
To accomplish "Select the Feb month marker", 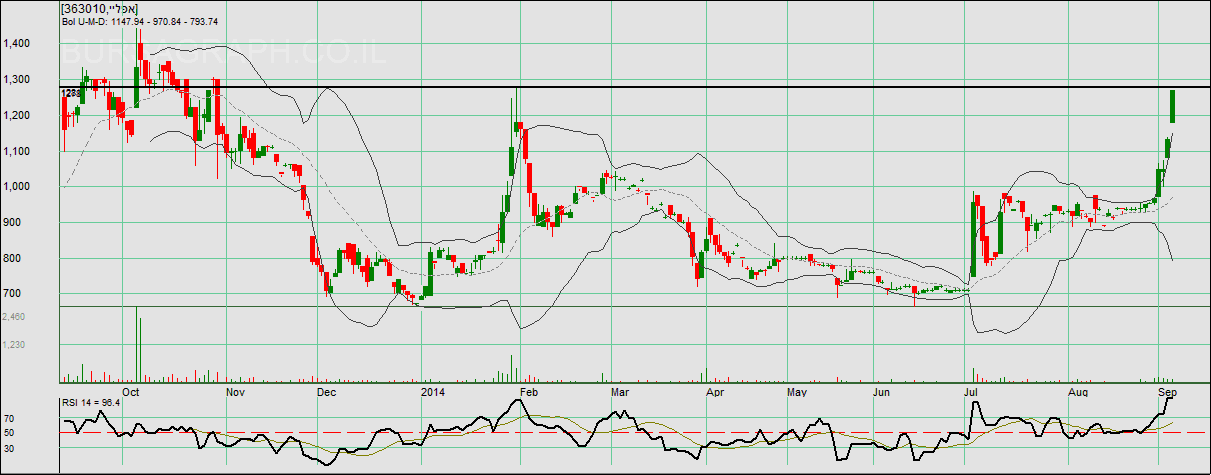I will (x=531, y=392).
